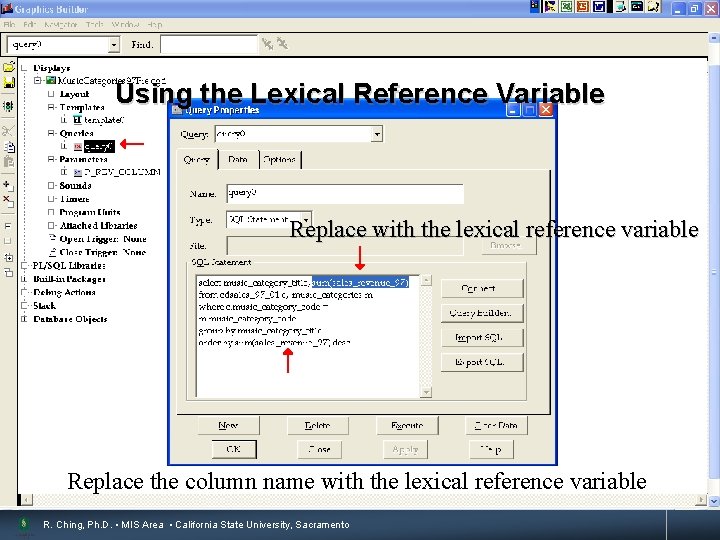Click the Export SQL button

coord(482,362)
